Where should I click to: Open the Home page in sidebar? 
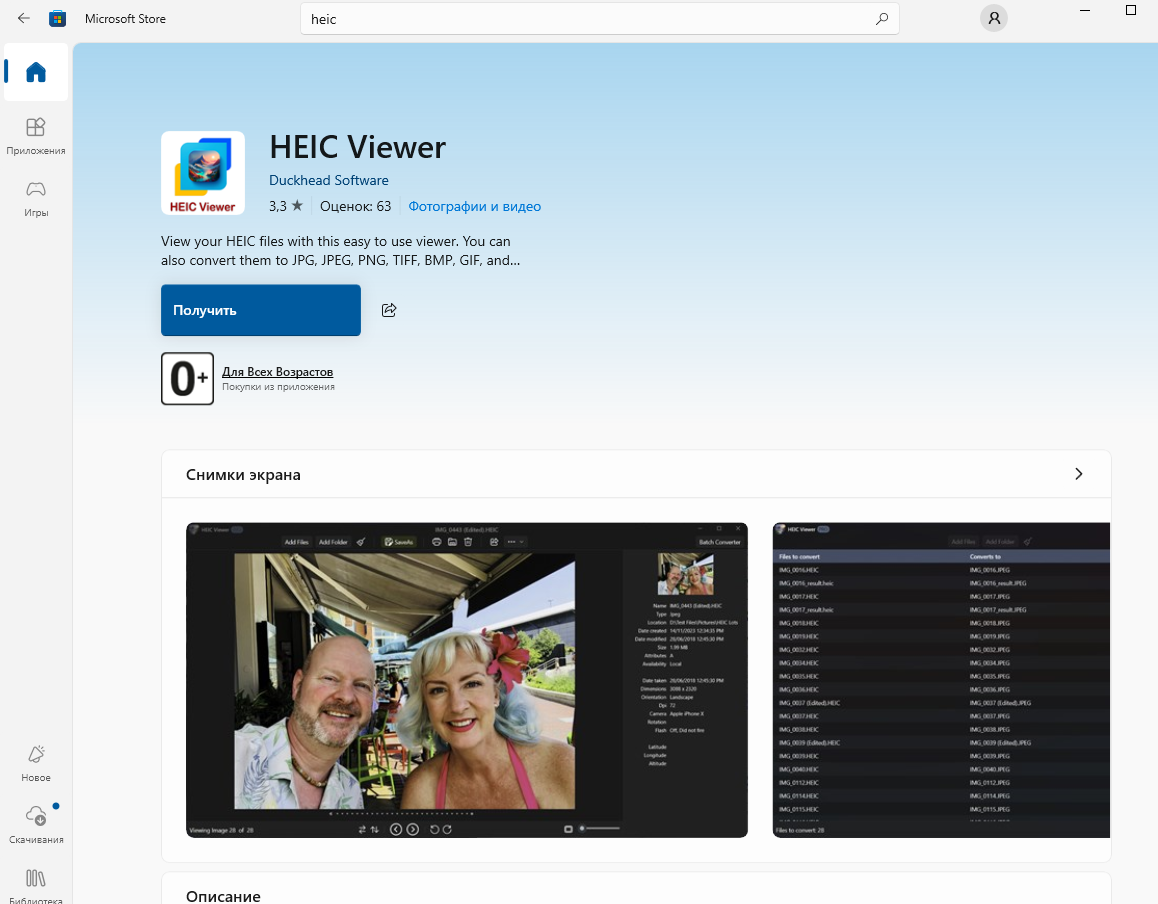click(36, 72)
